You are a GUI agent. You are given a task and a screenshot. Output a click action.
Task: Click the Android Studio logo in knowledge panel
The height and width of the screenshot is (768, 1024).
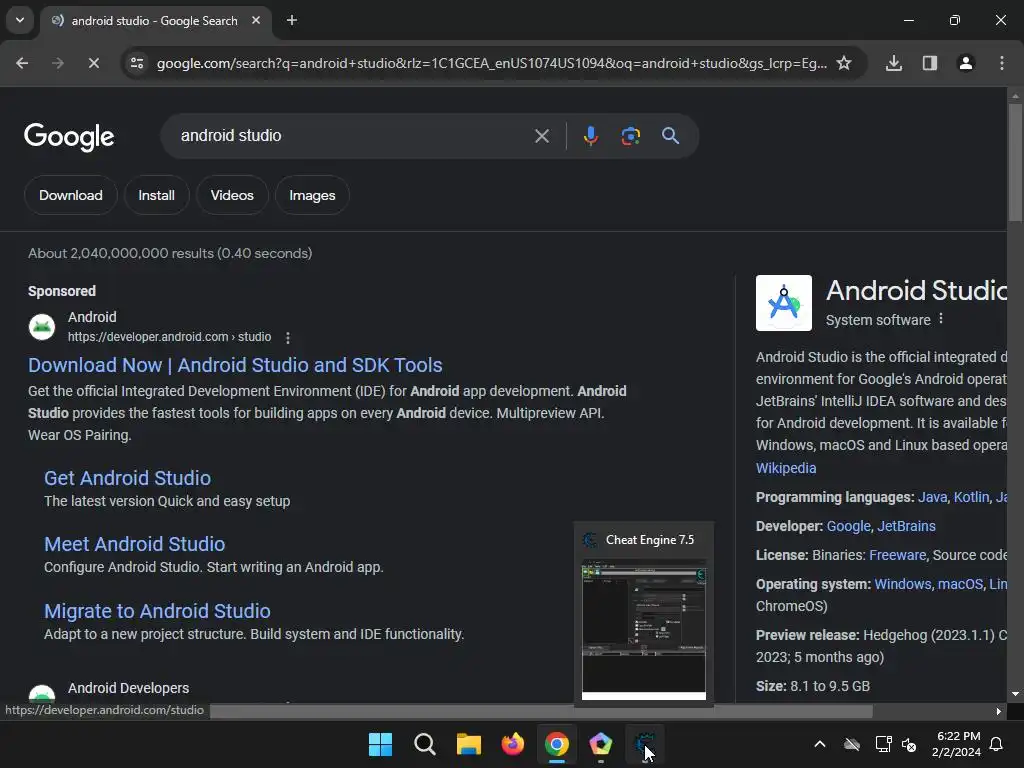click(x=784, y=303)
